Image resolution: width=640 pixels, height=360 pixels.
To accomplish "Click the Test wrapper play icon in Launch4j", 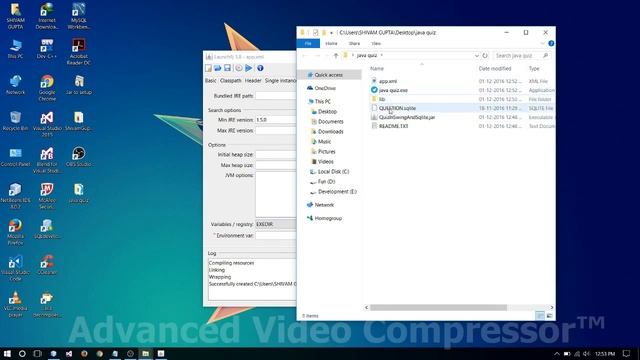I will point(249,68).
